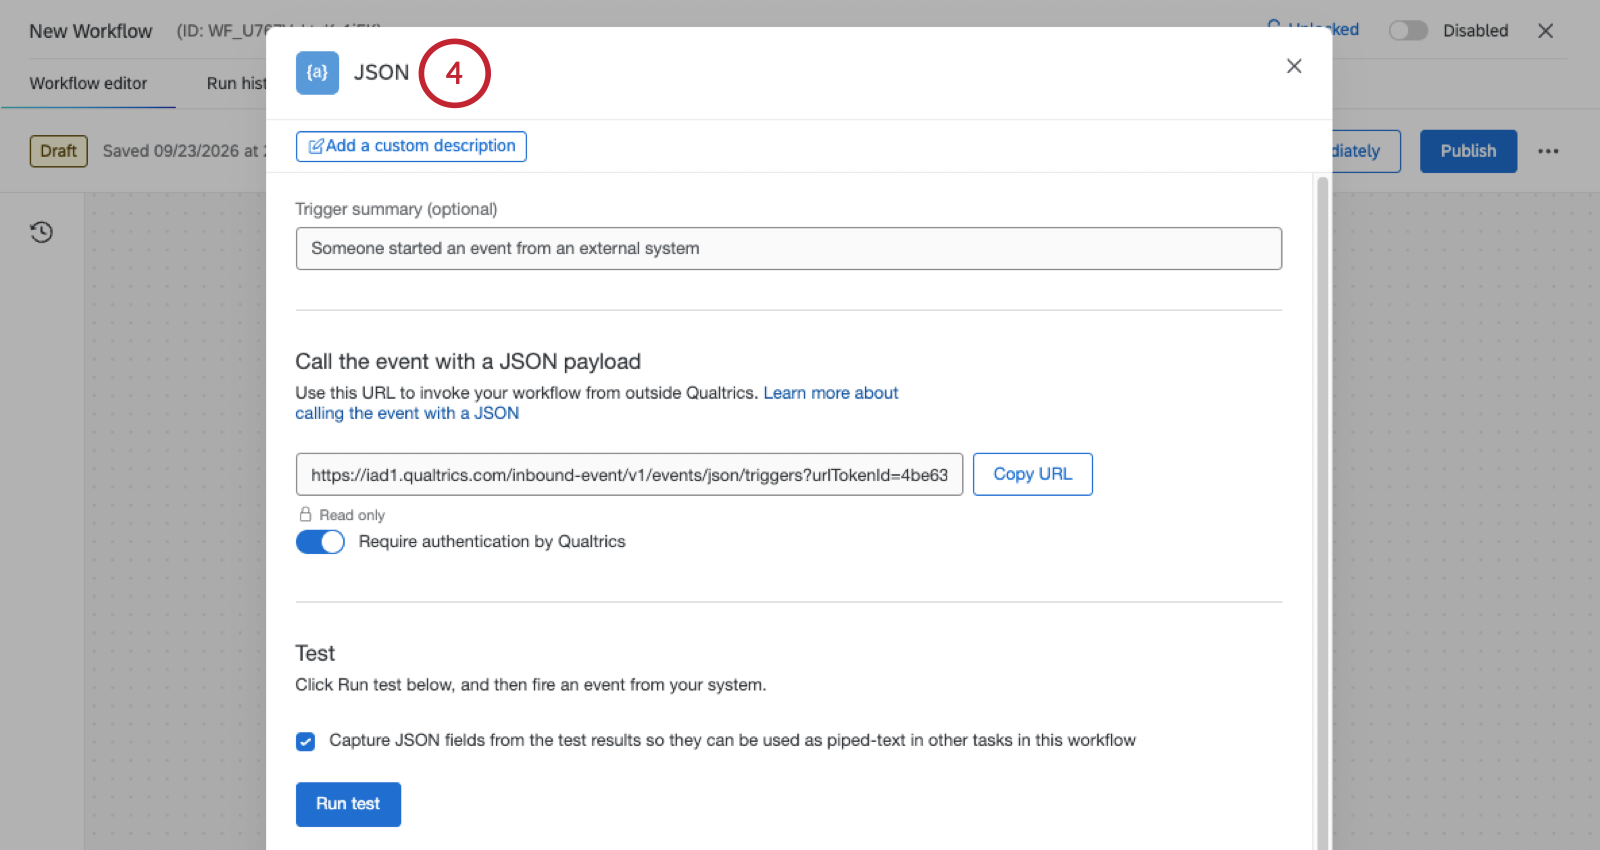The width and height of the screenshot is (1600, 850).
Task: Click the Trigger summary input field
Action: (x=789, y=249)
